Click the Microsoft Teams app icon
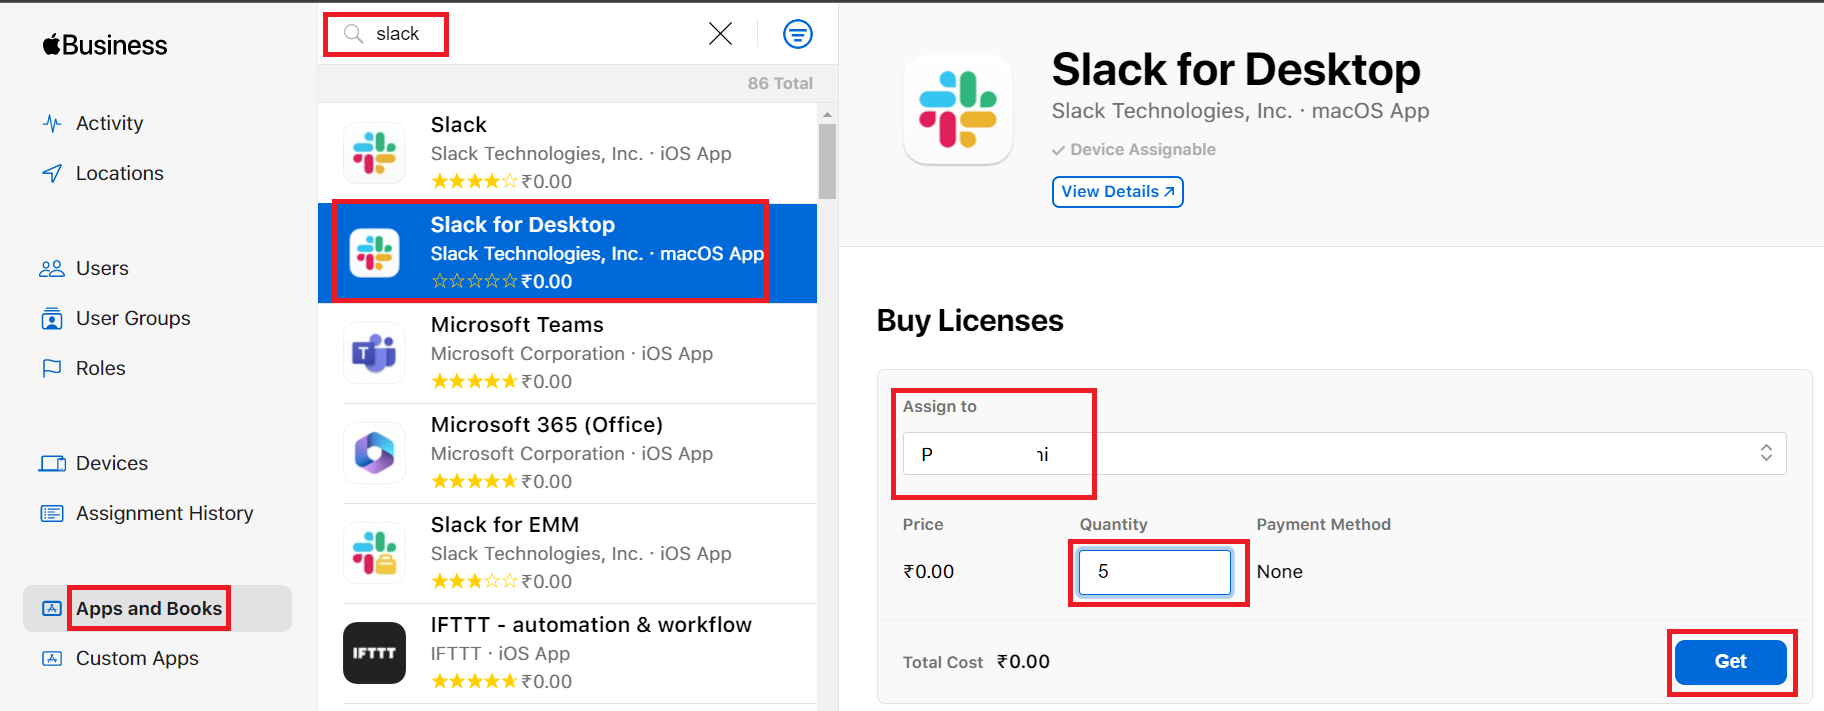Image resolution: width=1824 pixels, height=711 pixels. tap(374, 353)
